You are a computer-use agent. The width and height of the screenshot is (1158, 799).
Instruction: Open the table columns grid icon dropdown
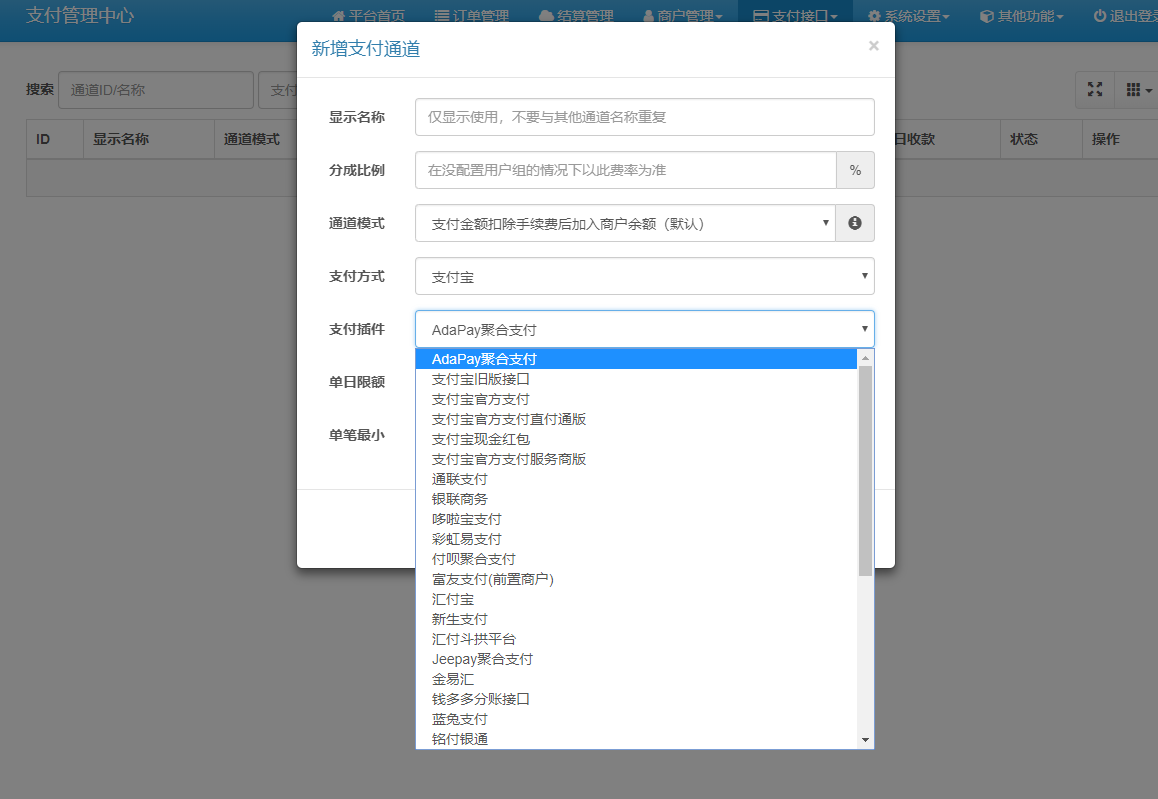[x=1138, y=89]
